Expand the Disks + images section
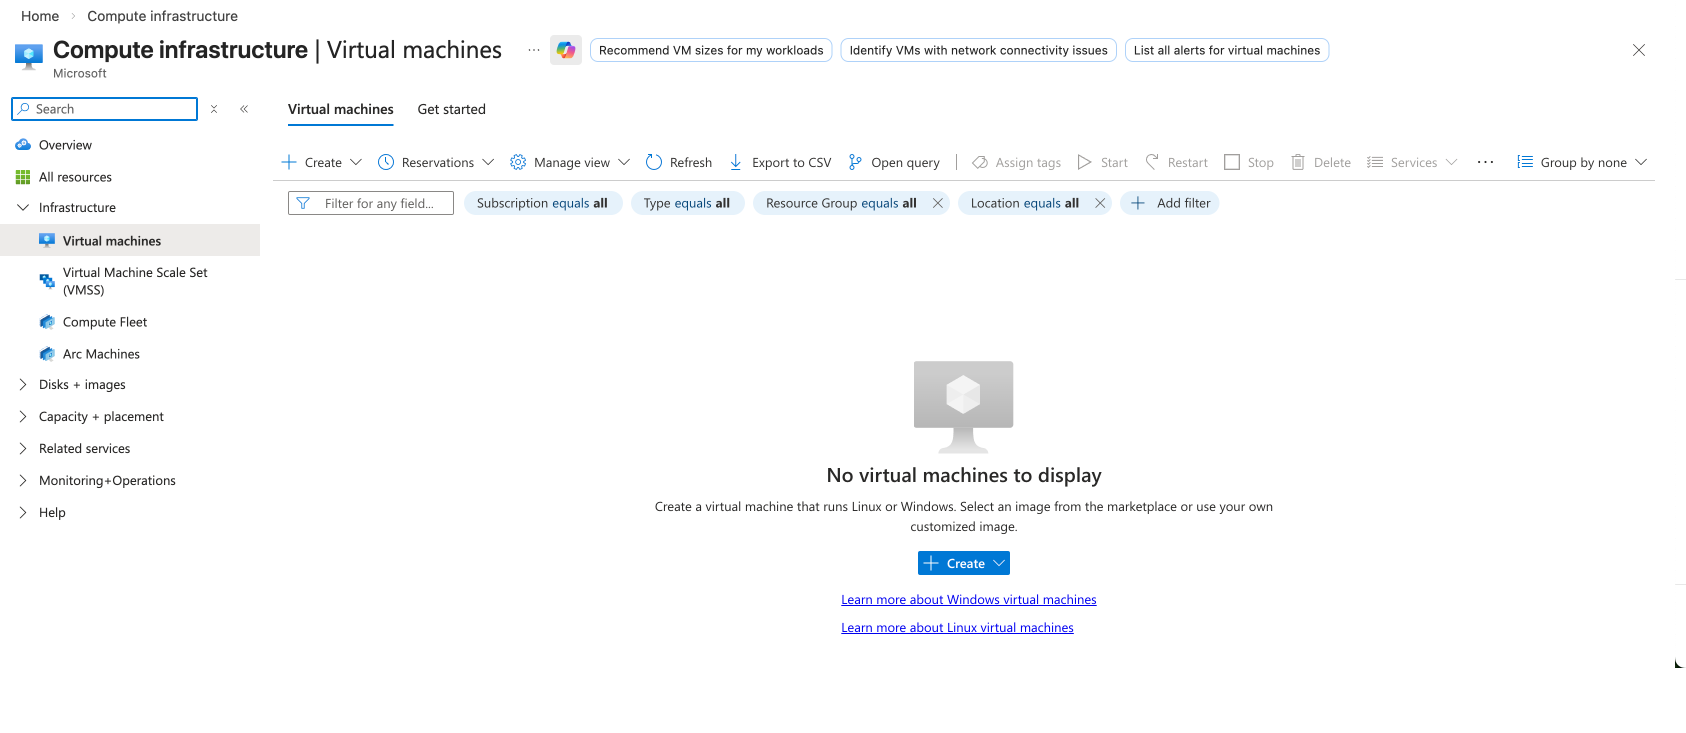Screen dimensions: 1686x733 coord(23,384)
